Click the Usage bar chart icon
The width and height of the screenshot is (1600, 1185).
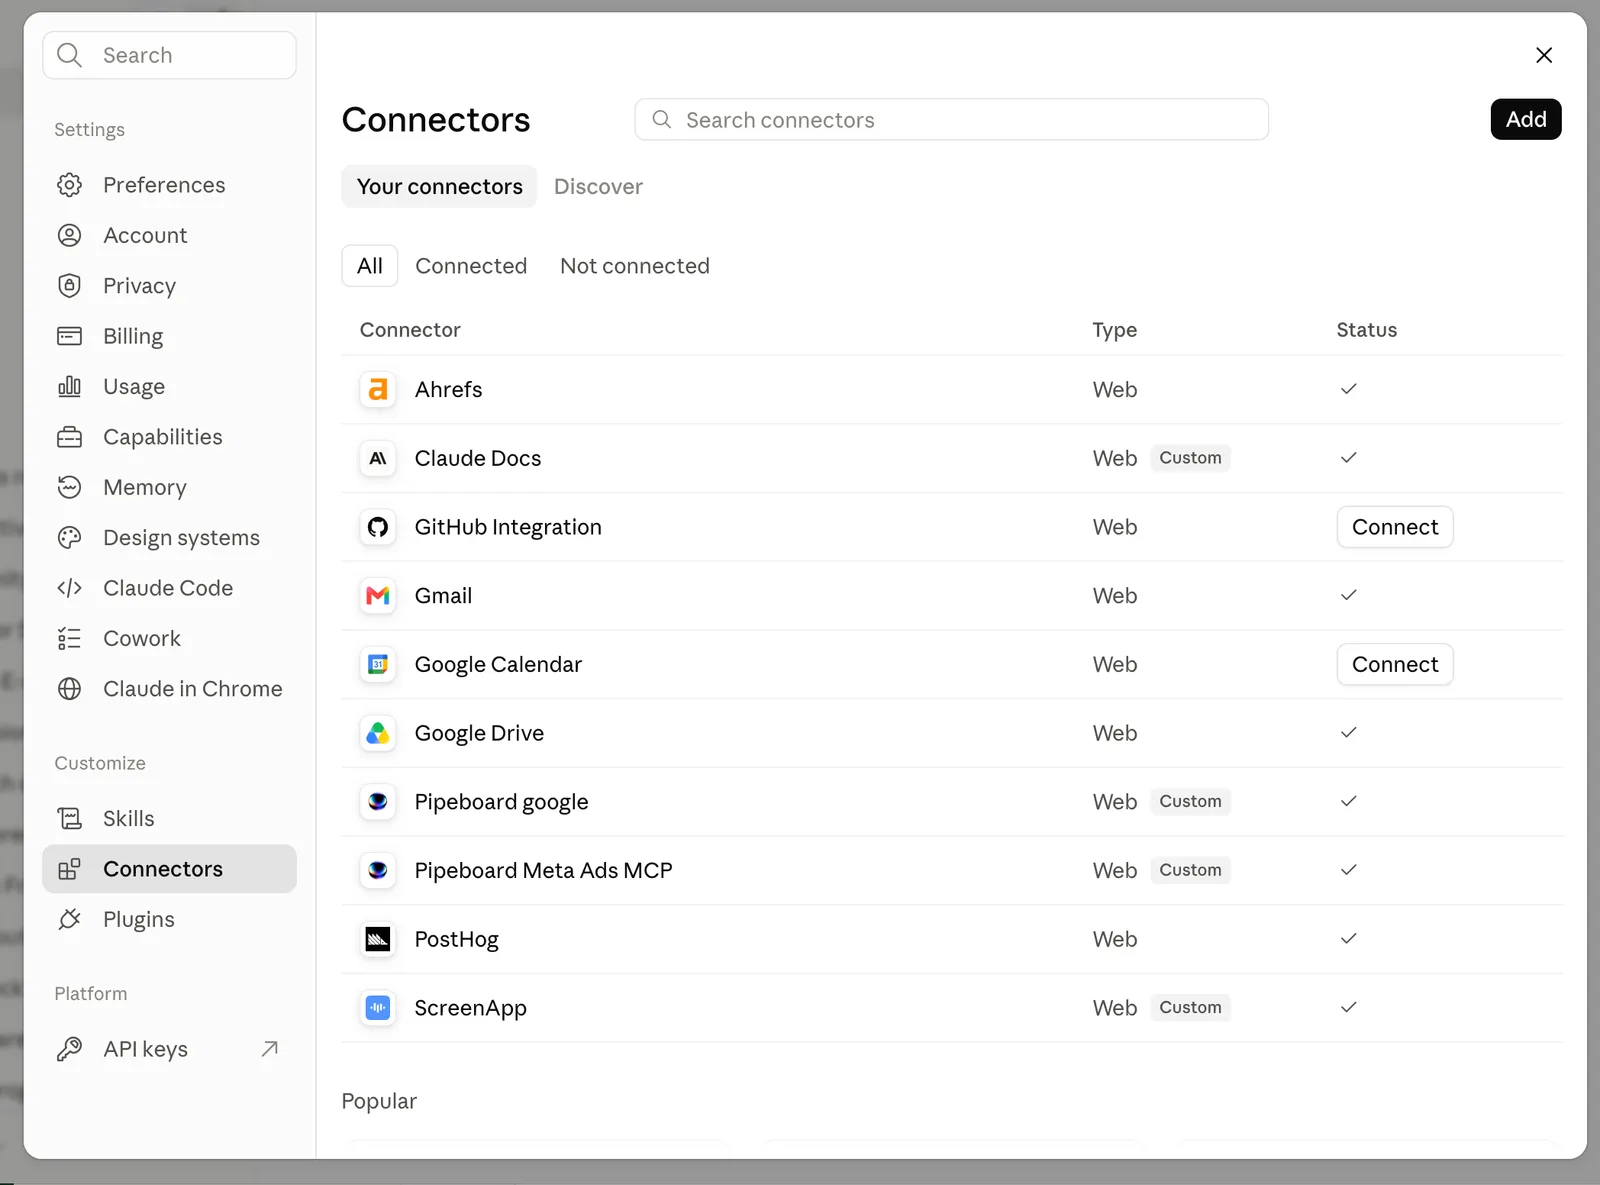pyautogui.click(x=69, y=386)
